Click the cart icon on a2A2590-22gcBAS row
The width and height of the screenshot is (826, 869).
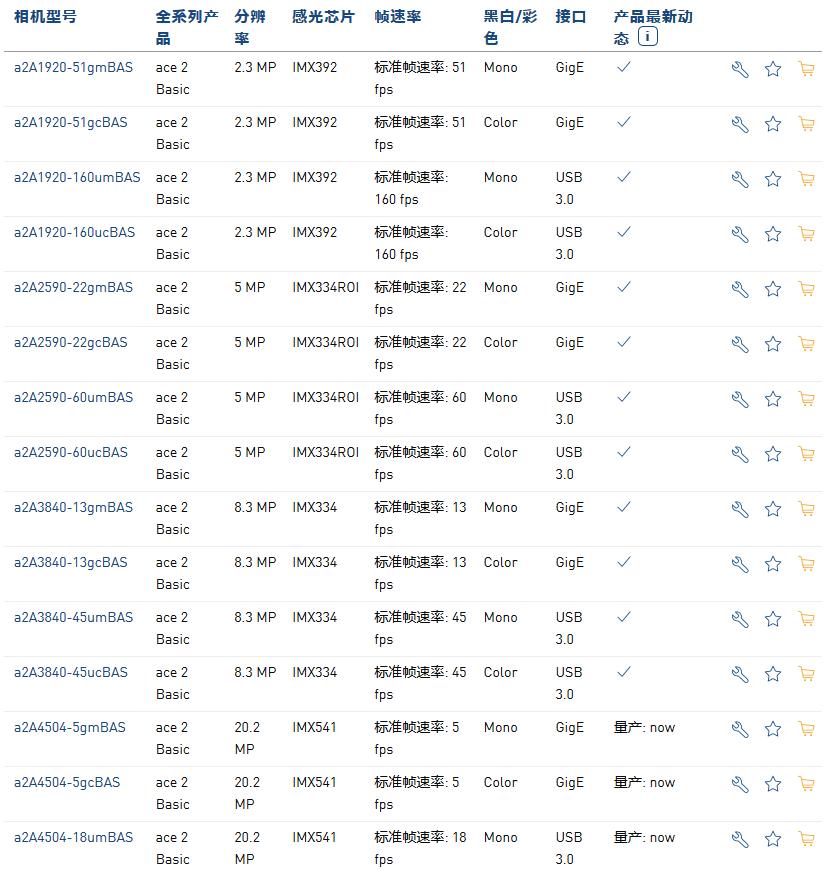tap(807, 344)
